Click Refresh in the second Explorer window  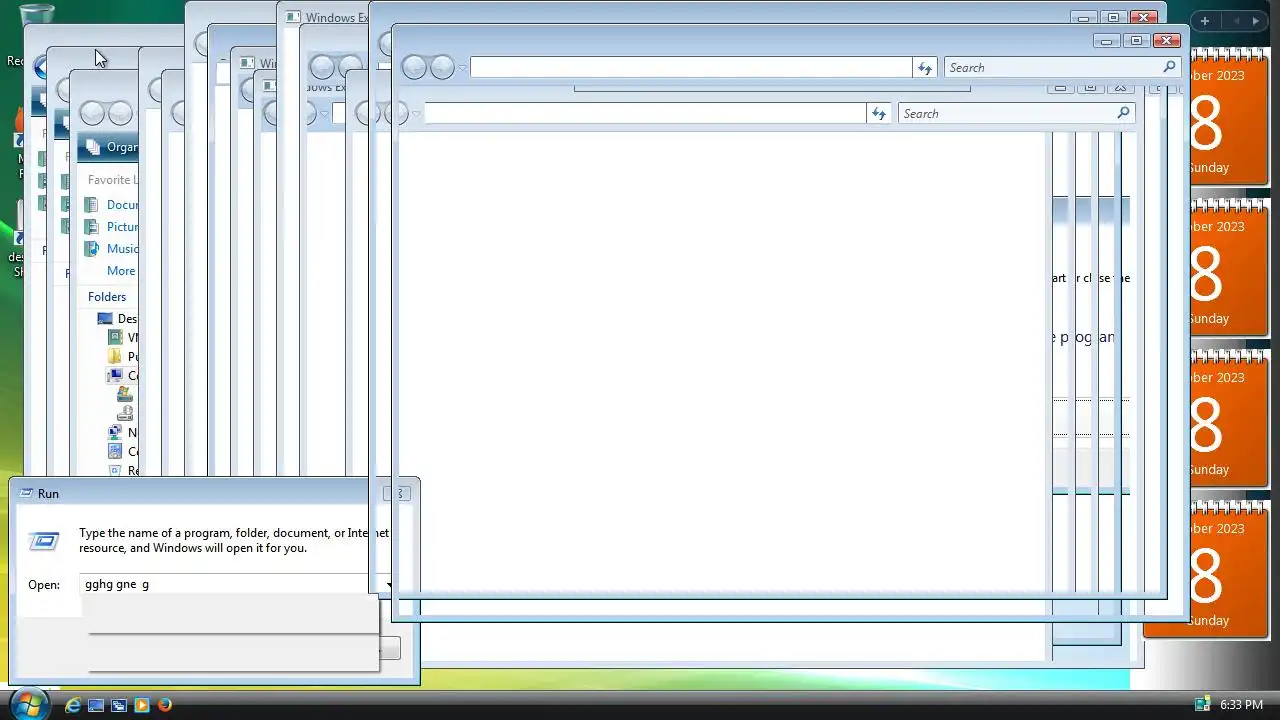pyautogui.click(x=879, y=114)
